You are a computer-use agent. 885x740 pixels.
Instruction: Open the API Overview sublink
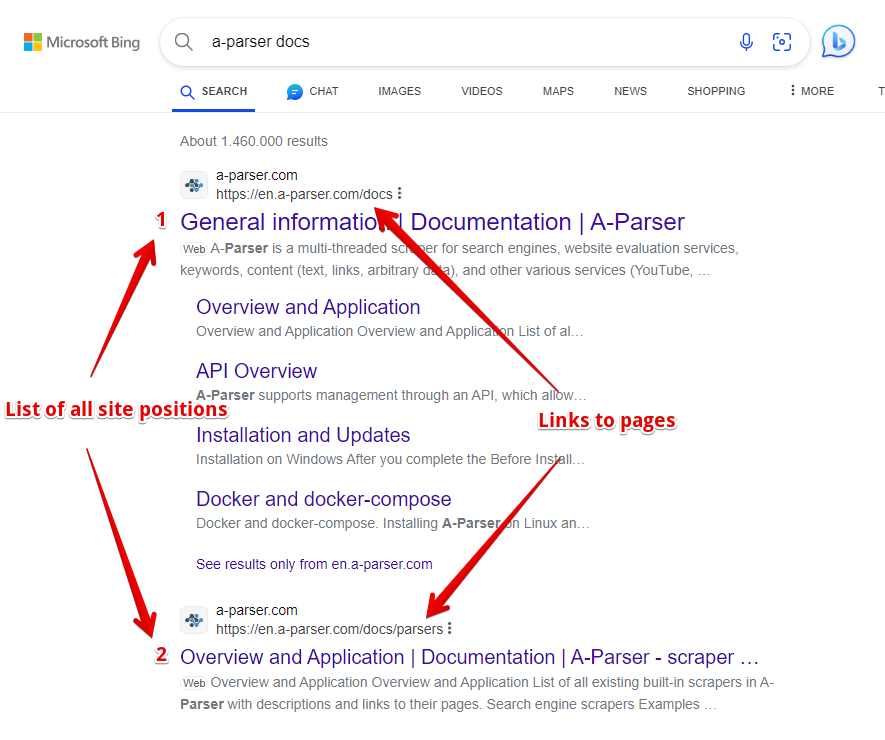[x=256, y=371]
